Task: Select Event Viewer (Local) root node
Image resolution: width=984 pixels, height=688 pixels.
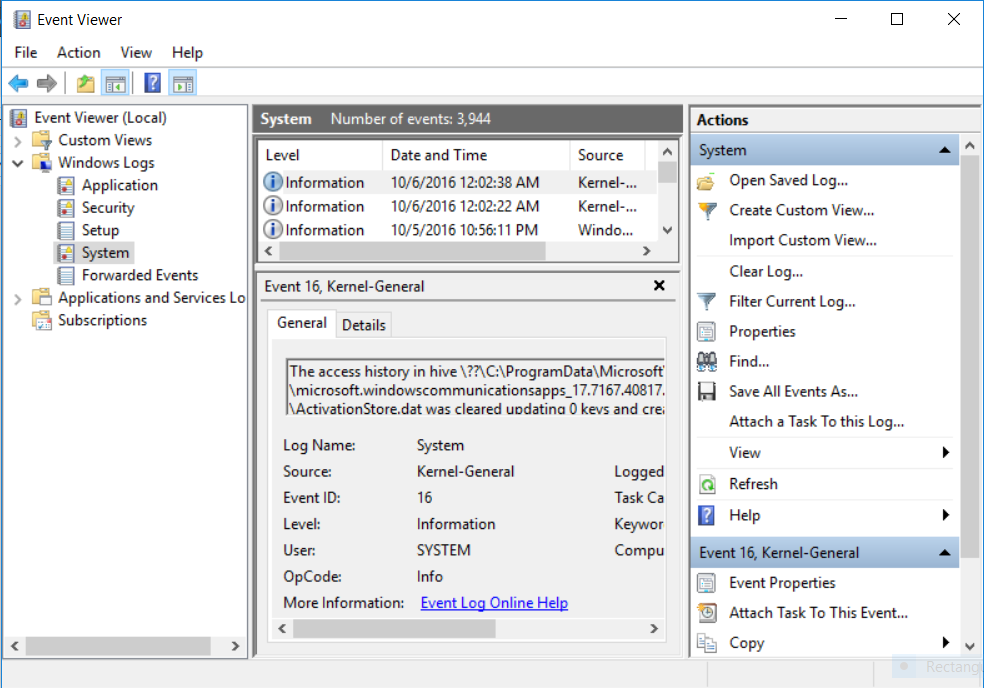Action: (100, 117)
